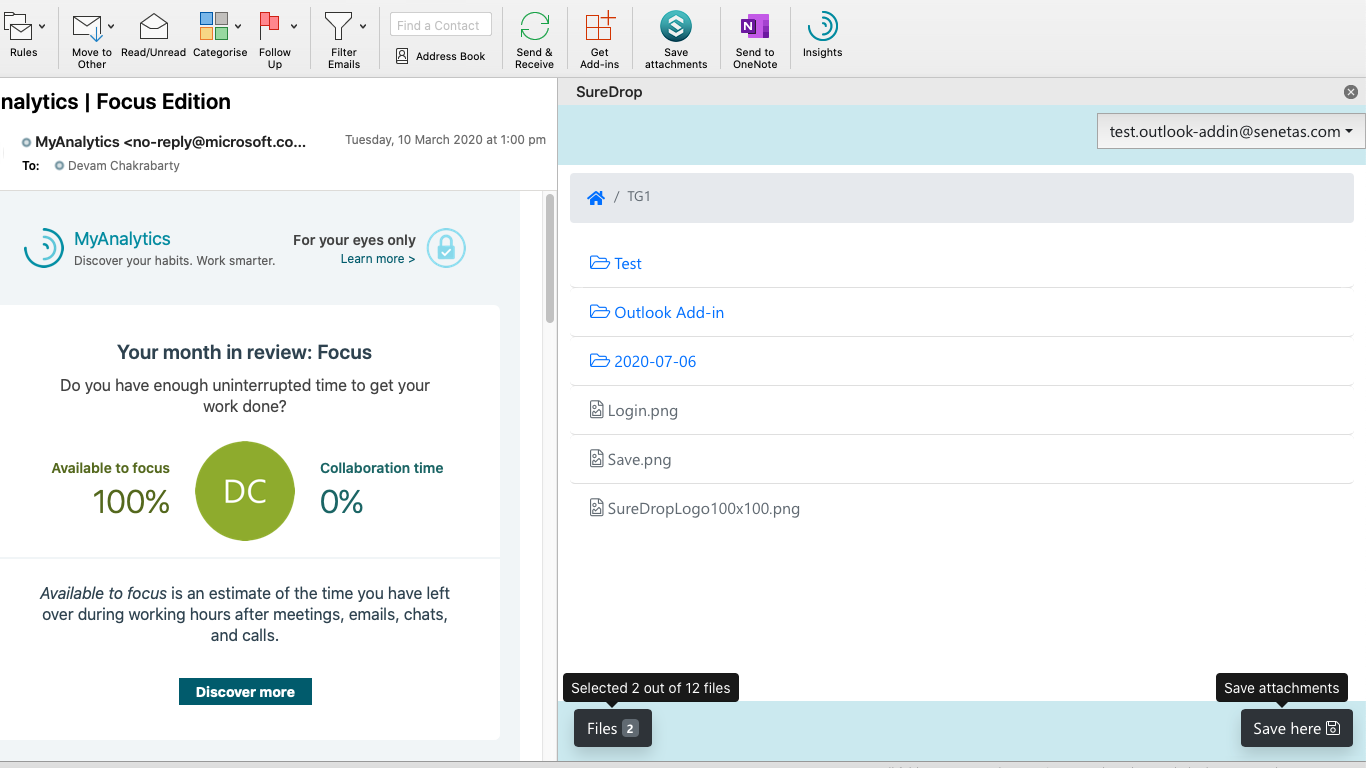This screenshot has height=768, width=1366.
Task: Click the Move to Other envelope icon
Action: (87, 27)
